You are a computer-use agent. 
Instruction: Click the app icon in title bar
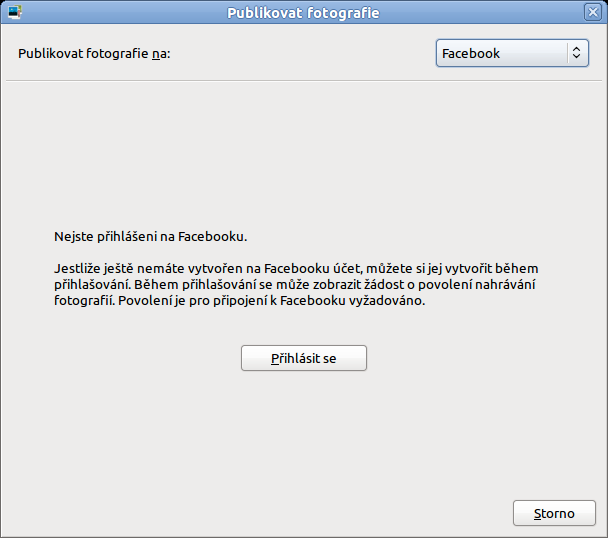click(15, 12)
